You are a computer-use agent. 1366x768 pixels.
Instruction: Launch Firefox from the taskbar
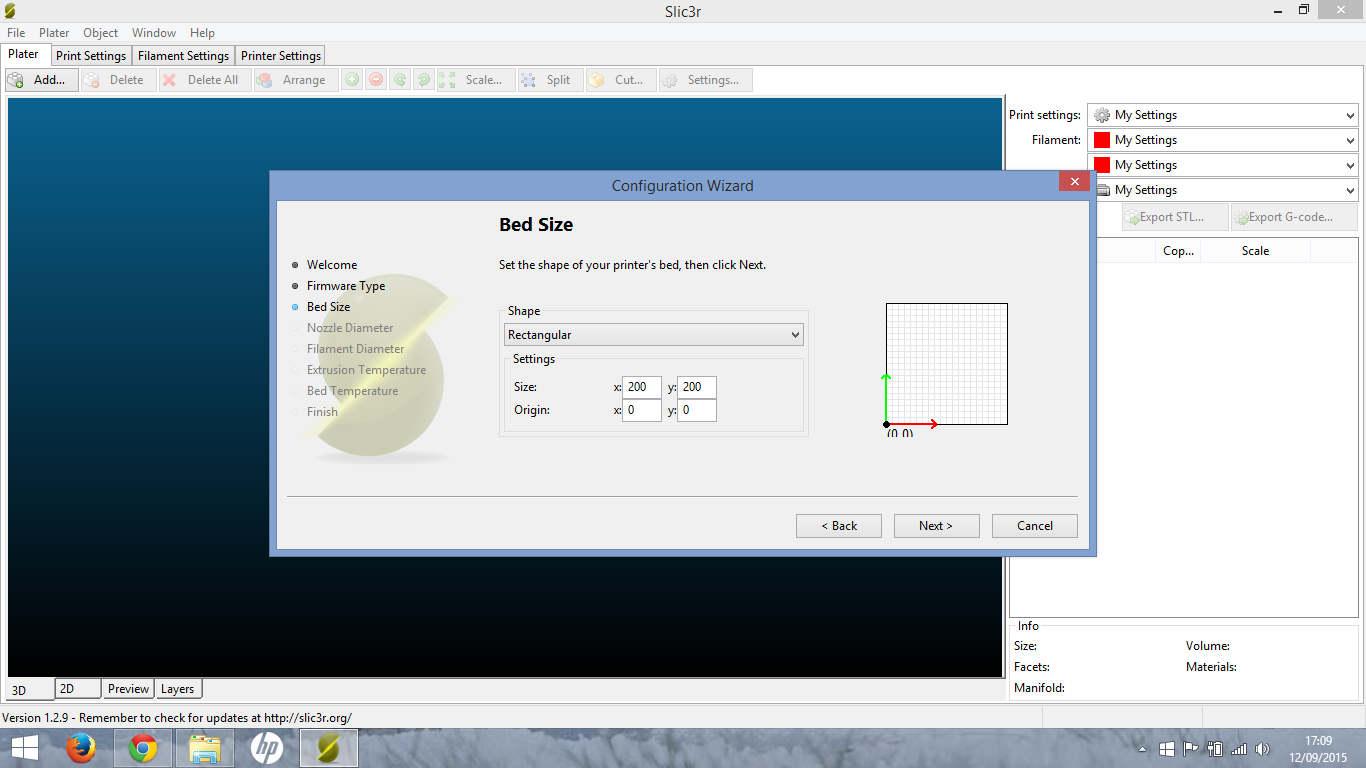point(81,748)
